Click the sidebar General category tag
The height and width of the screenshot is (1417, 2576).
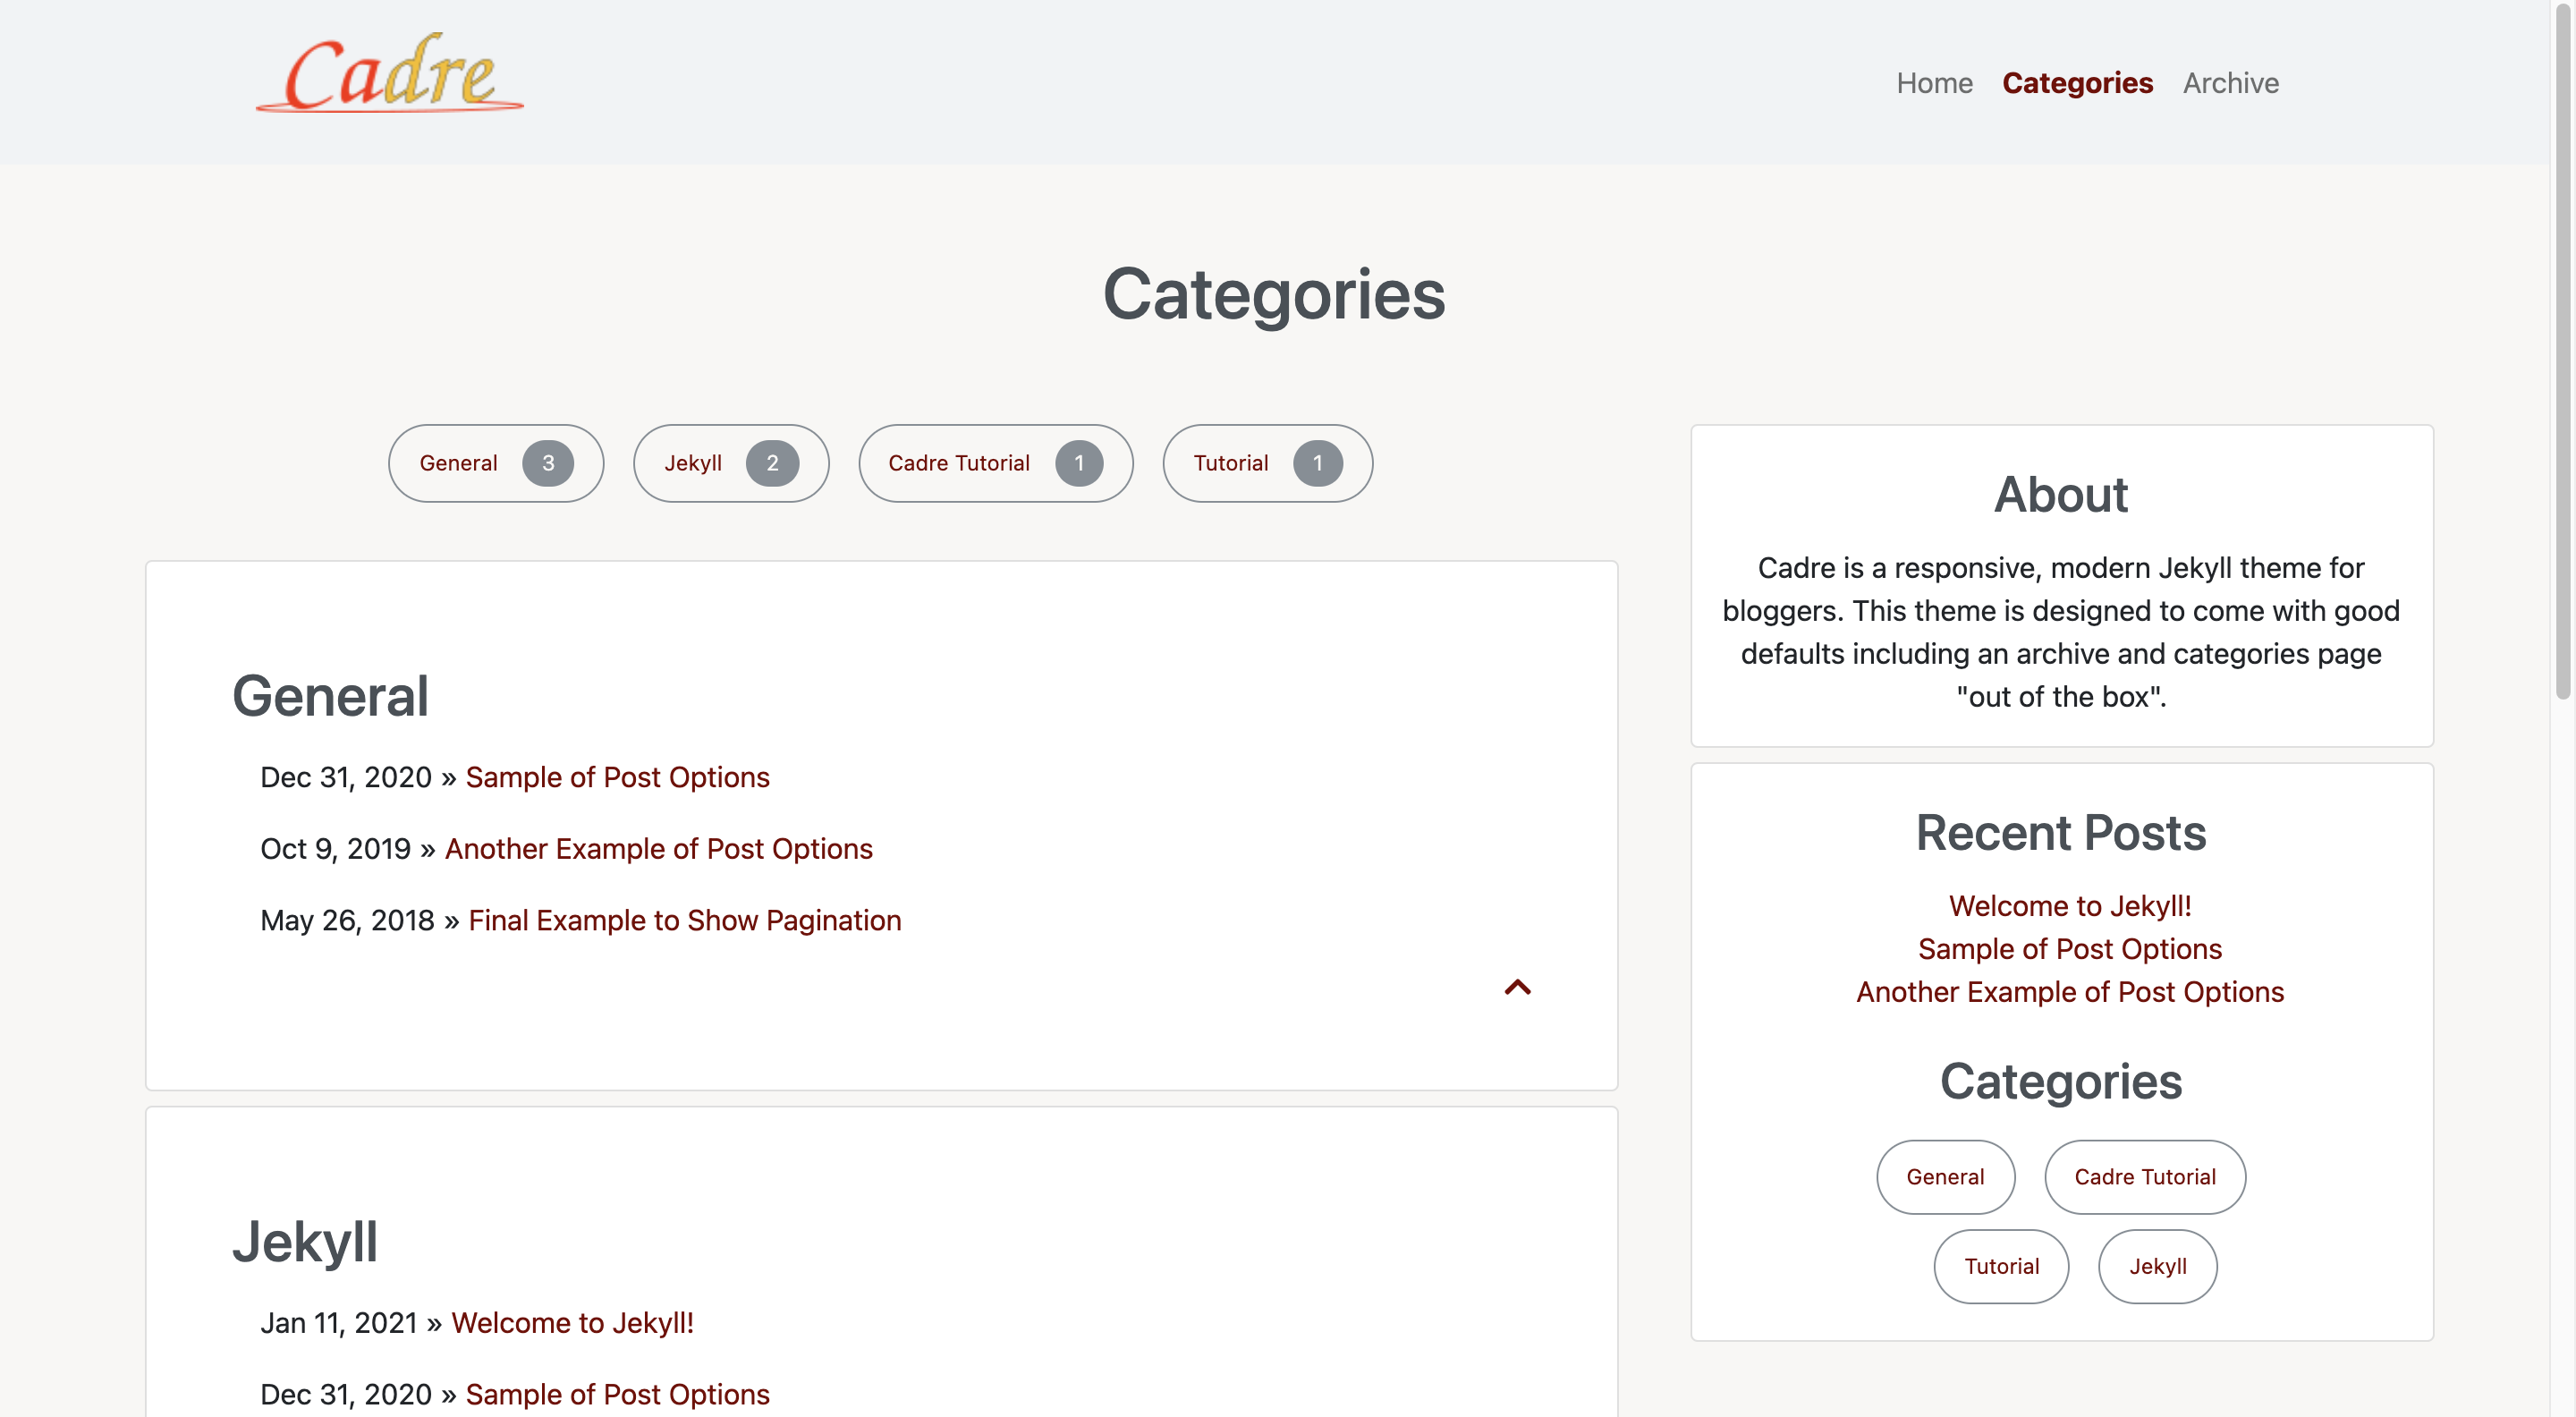(1945, 1177)
